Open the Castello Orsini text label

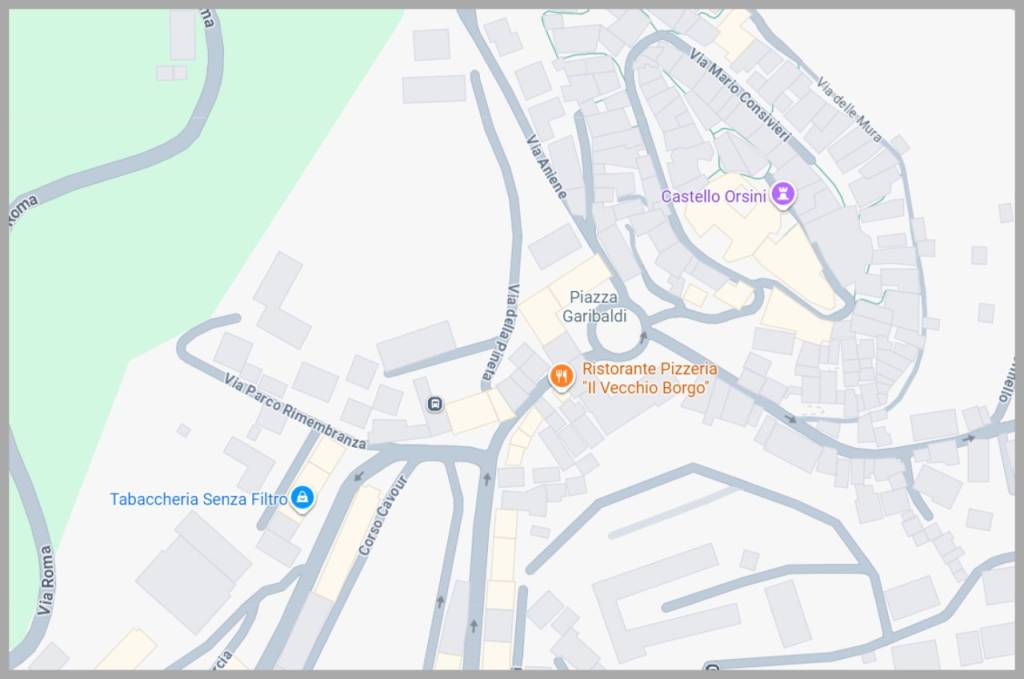tap(713, 196)
